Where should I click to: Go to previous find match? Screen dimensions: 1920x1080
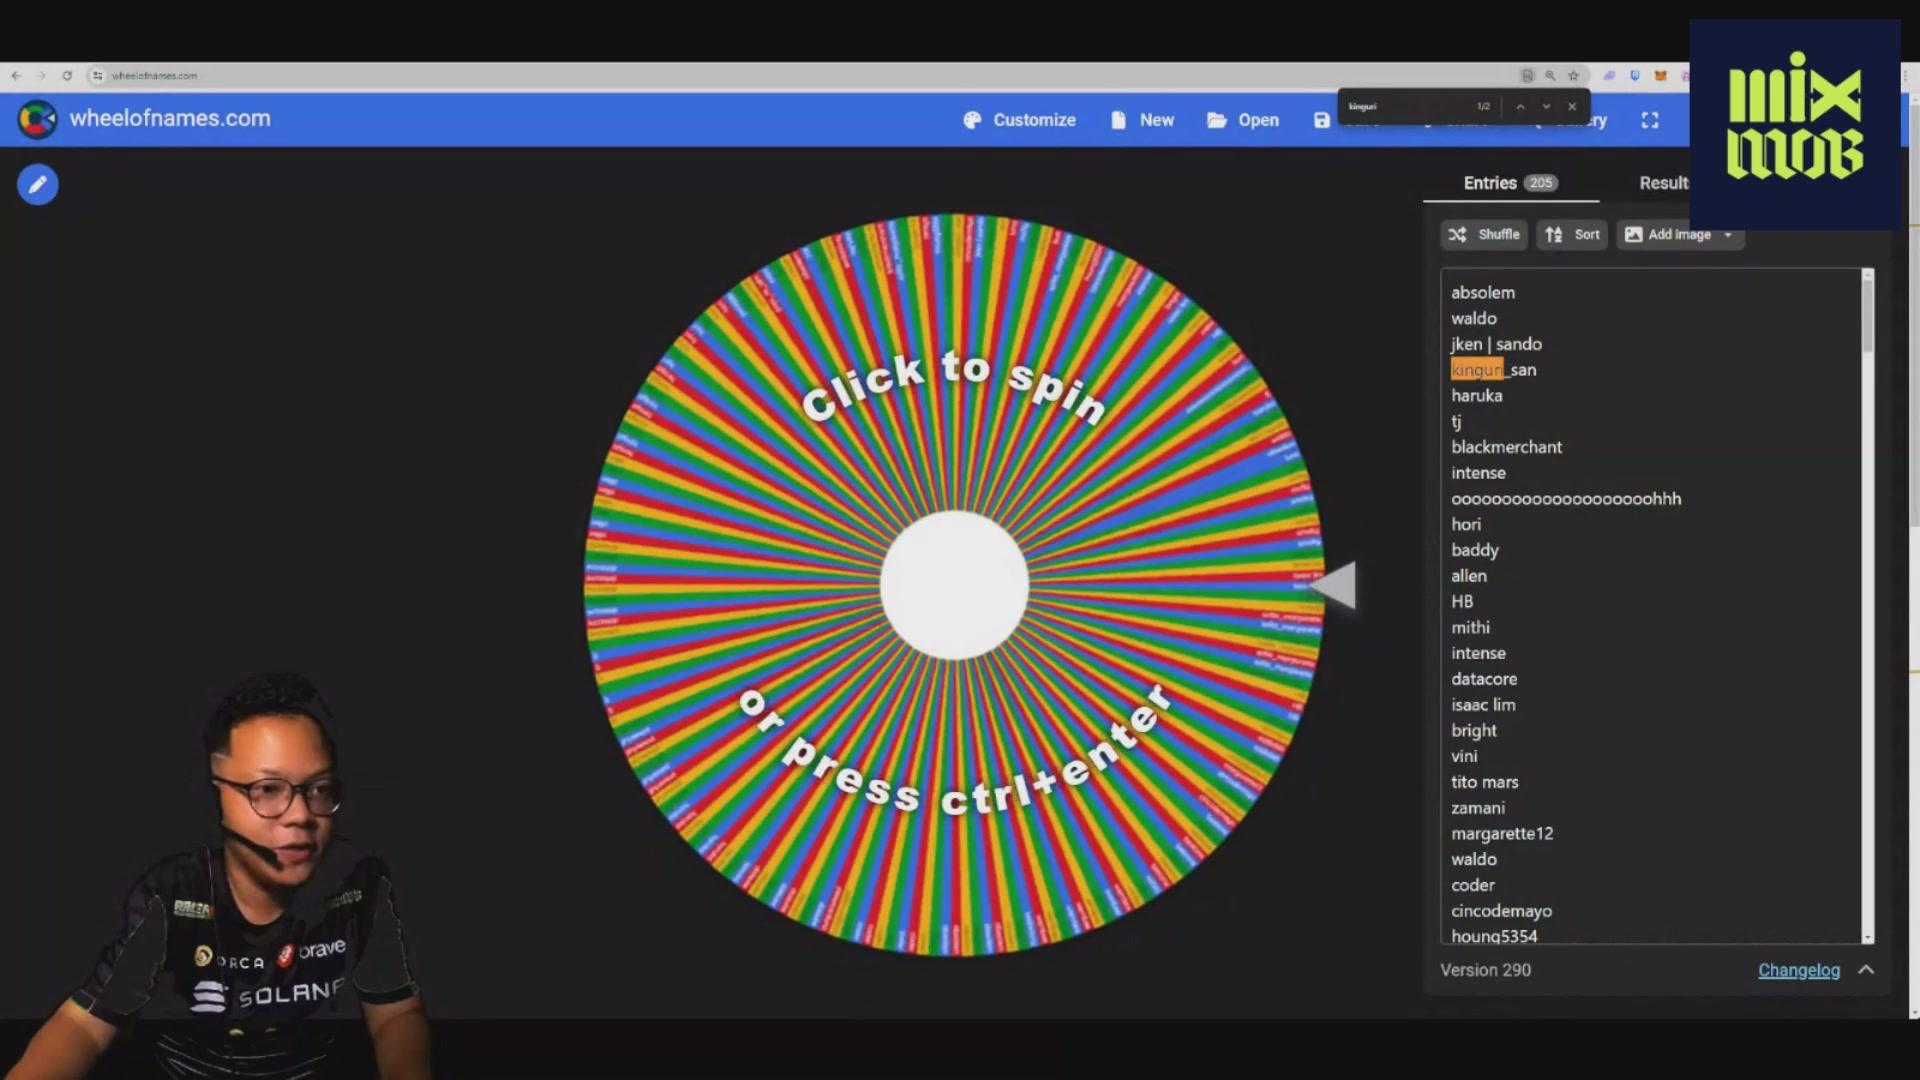1520,107
